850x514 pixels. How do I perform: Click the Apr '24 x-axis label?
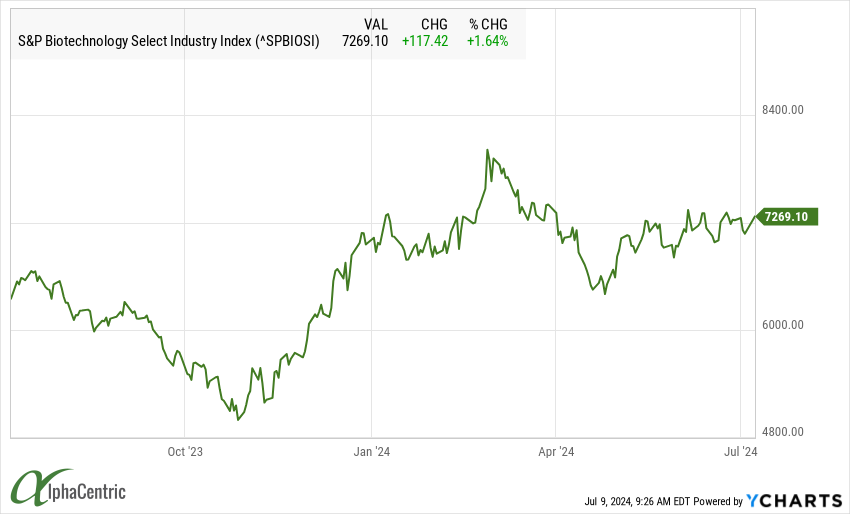[556, 452]
